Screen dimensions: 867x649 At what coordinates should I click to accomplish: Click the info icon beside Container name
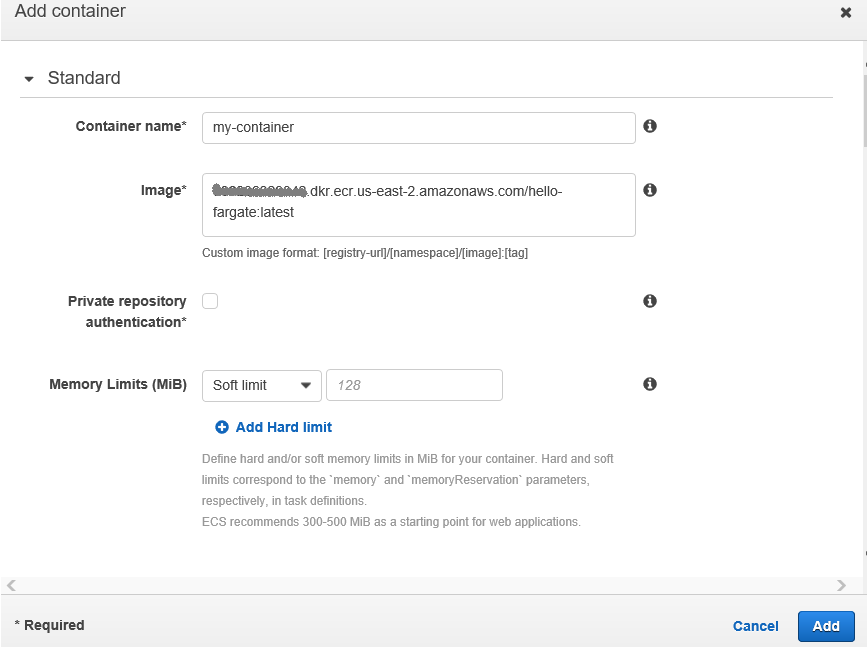650,127
